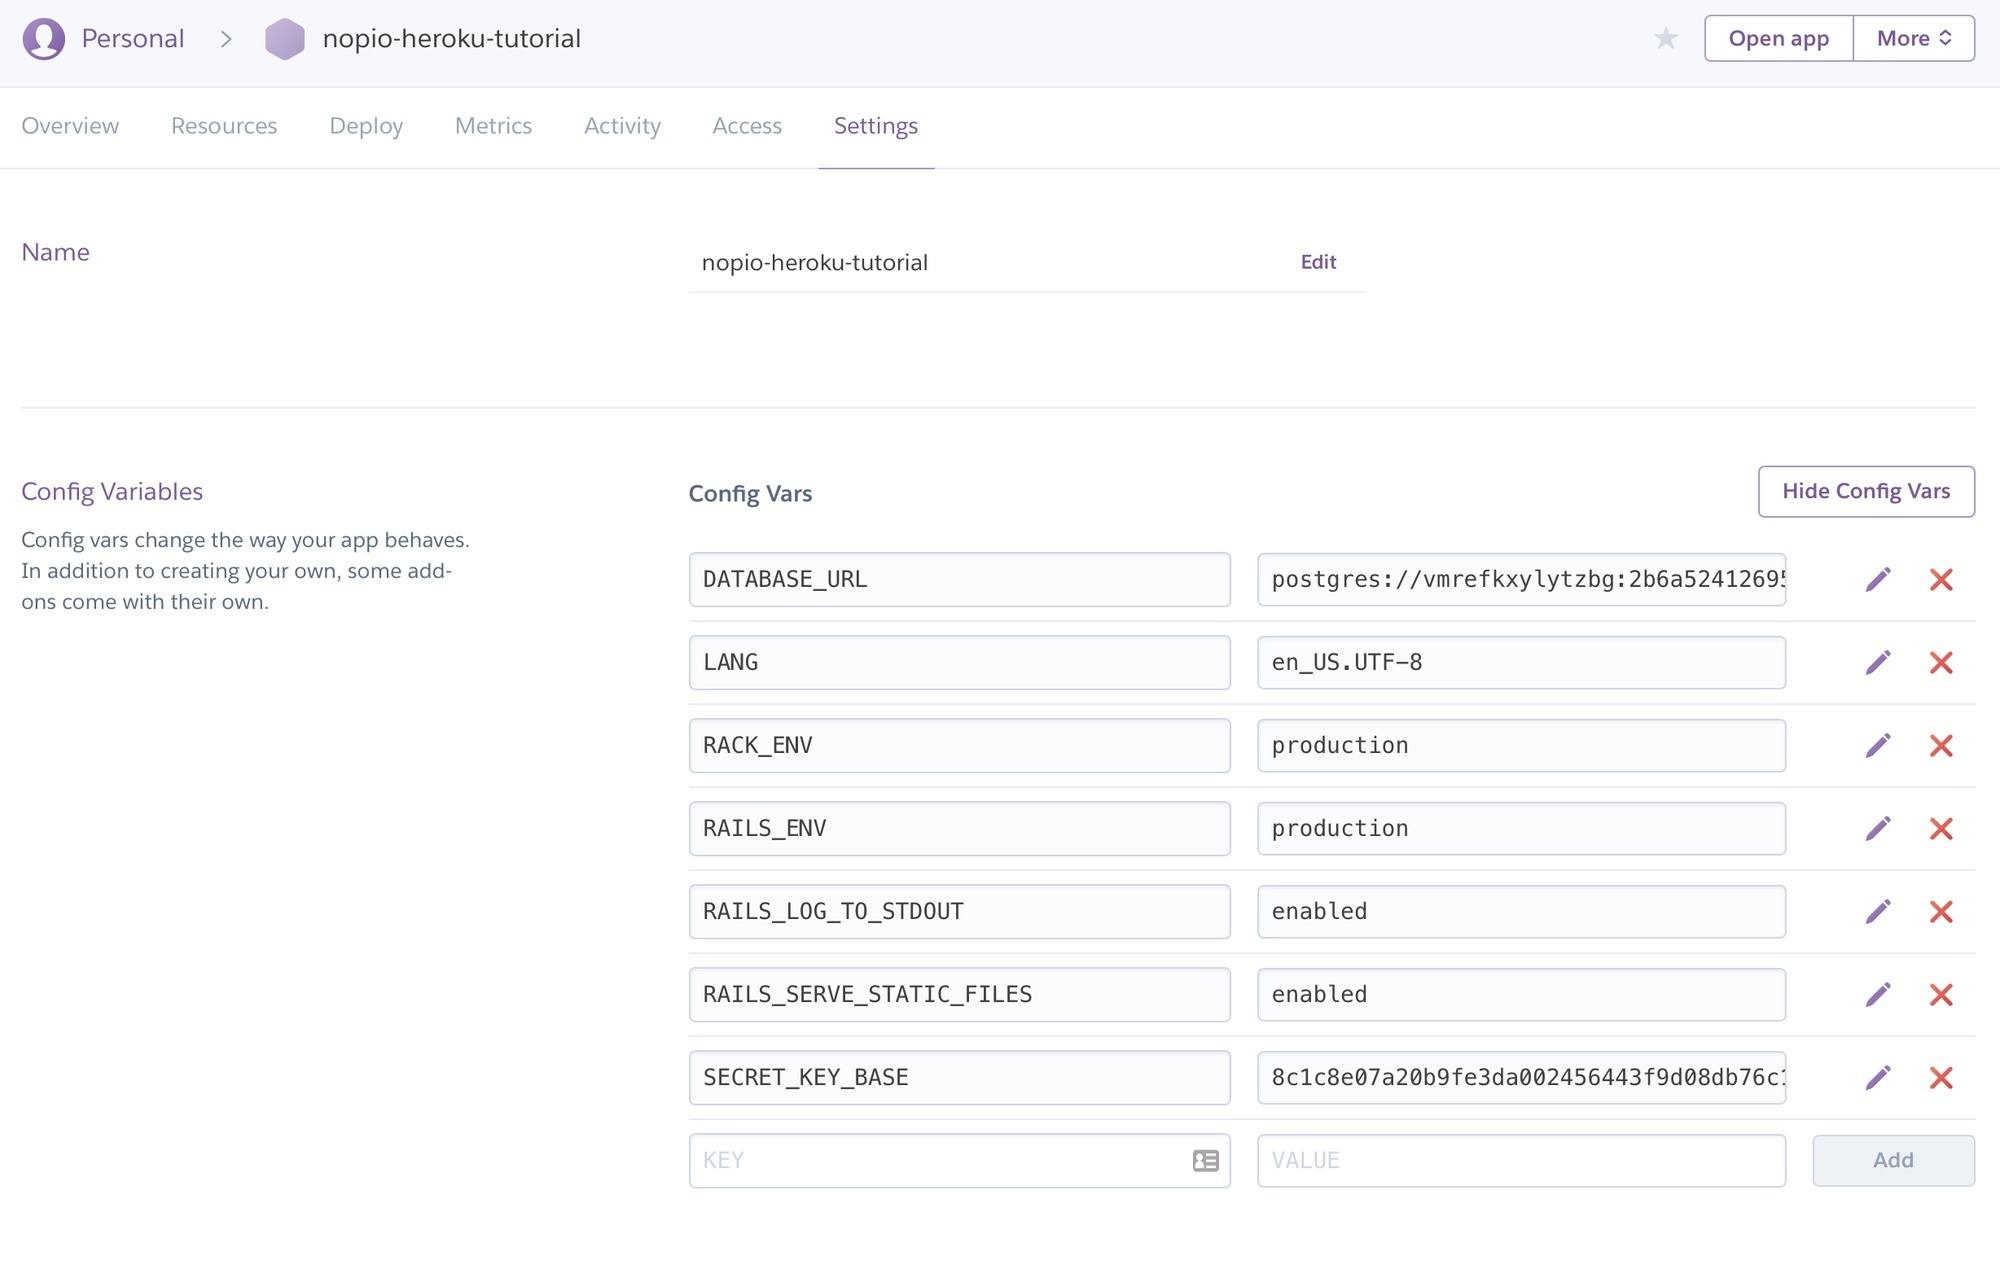Click the contact card icon in KEY field
This screenshot has width=2000, height=1265.
tap(1206, 1160)
